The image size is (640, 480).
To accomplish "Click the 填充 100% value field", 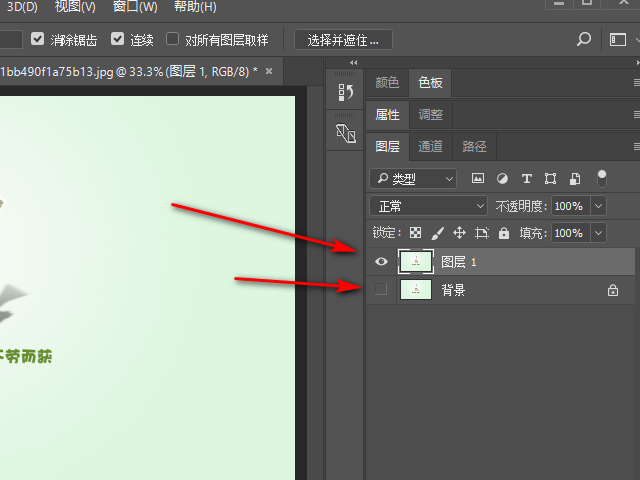I will point(570,233).
